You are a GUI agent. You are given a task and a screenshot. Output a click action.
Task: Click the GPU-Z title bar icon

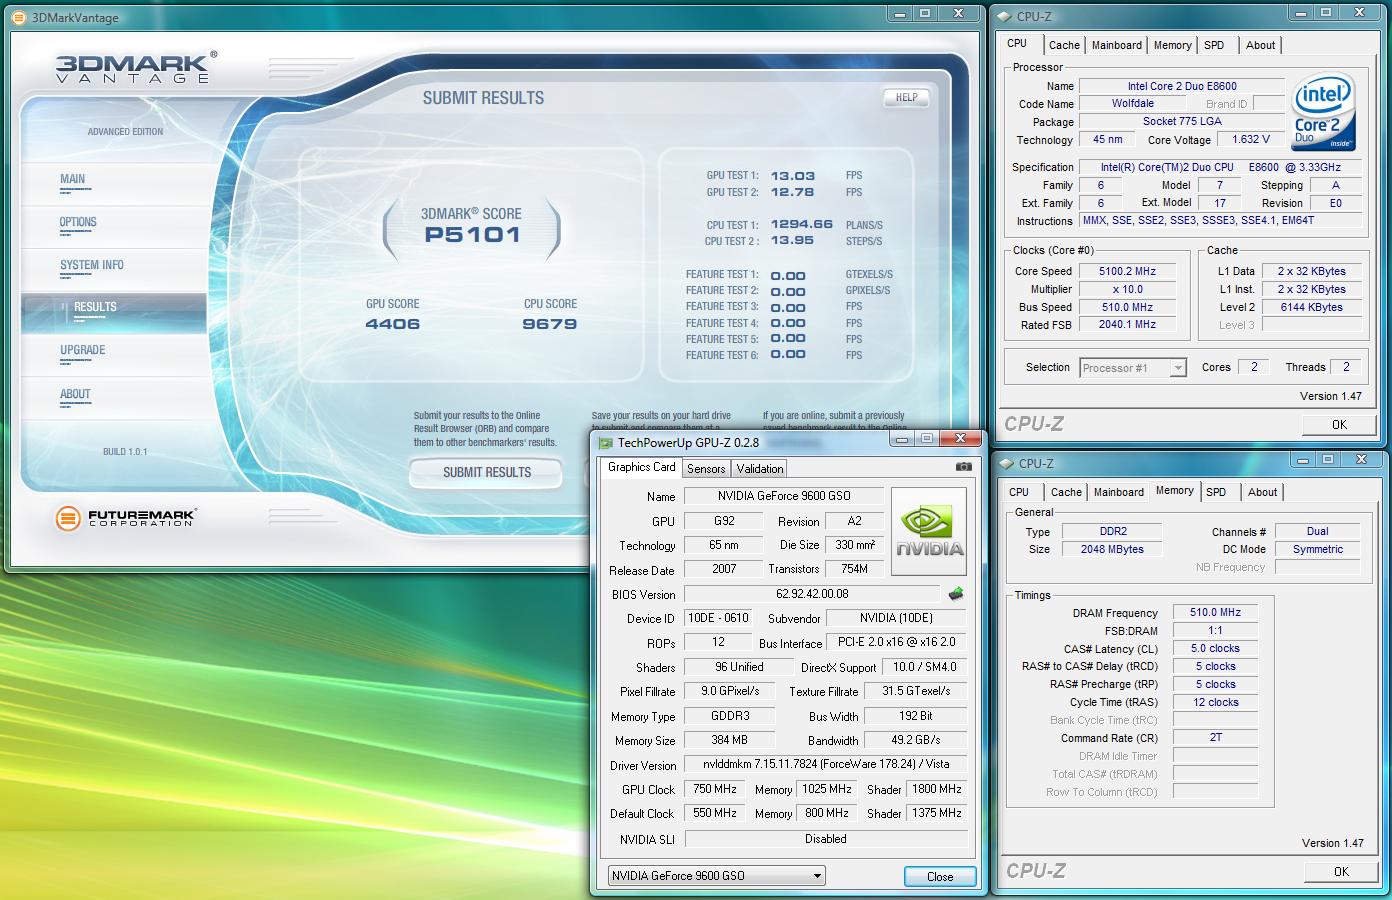tap(605, 442)
